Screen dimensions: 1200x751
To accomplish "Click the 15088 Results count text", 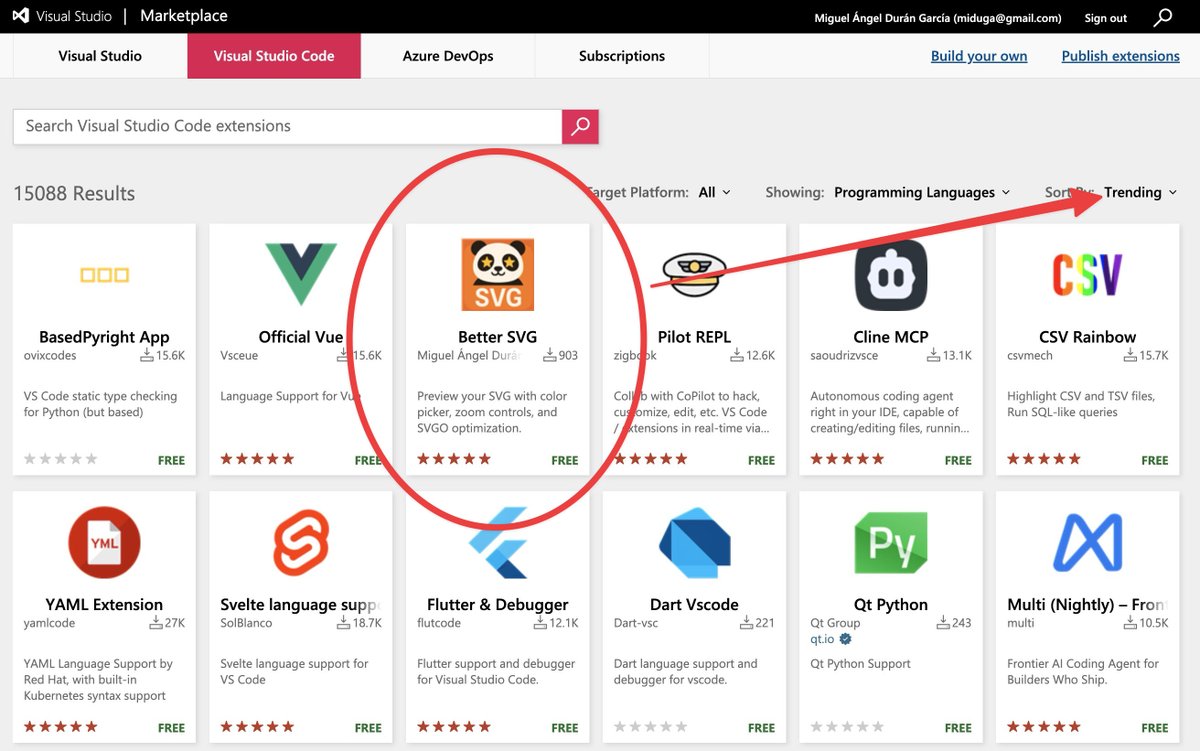I will tap(74, 193).
